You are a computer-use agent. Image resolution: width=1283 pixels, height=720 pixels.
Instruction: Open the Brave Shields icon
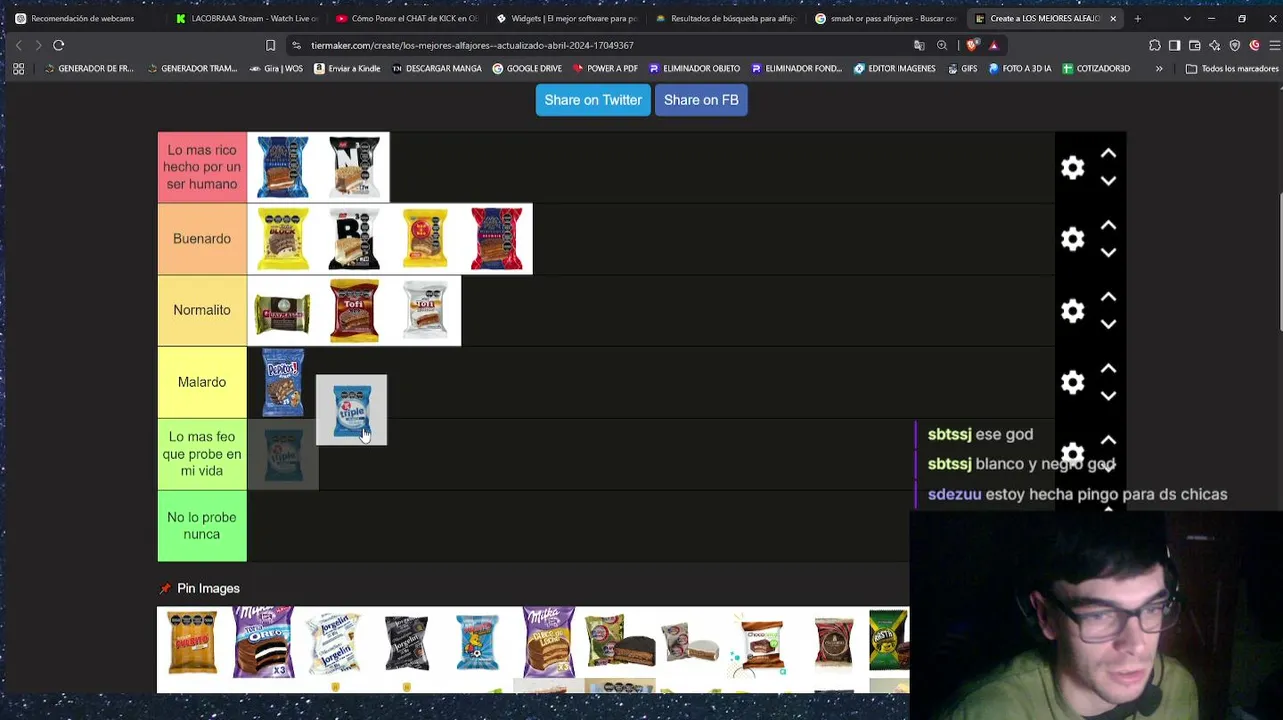click(972, 45)
